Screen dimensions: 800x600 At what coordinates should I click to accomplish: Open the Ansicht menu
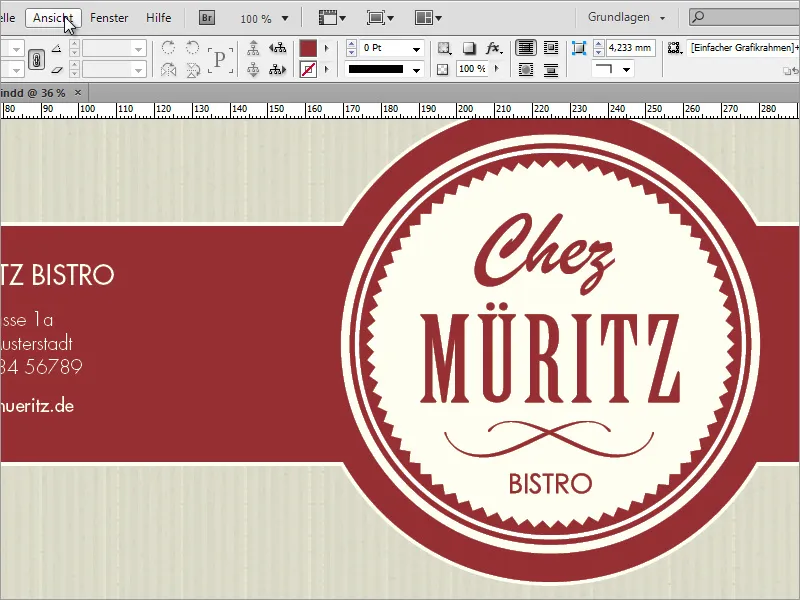[53, 18]
